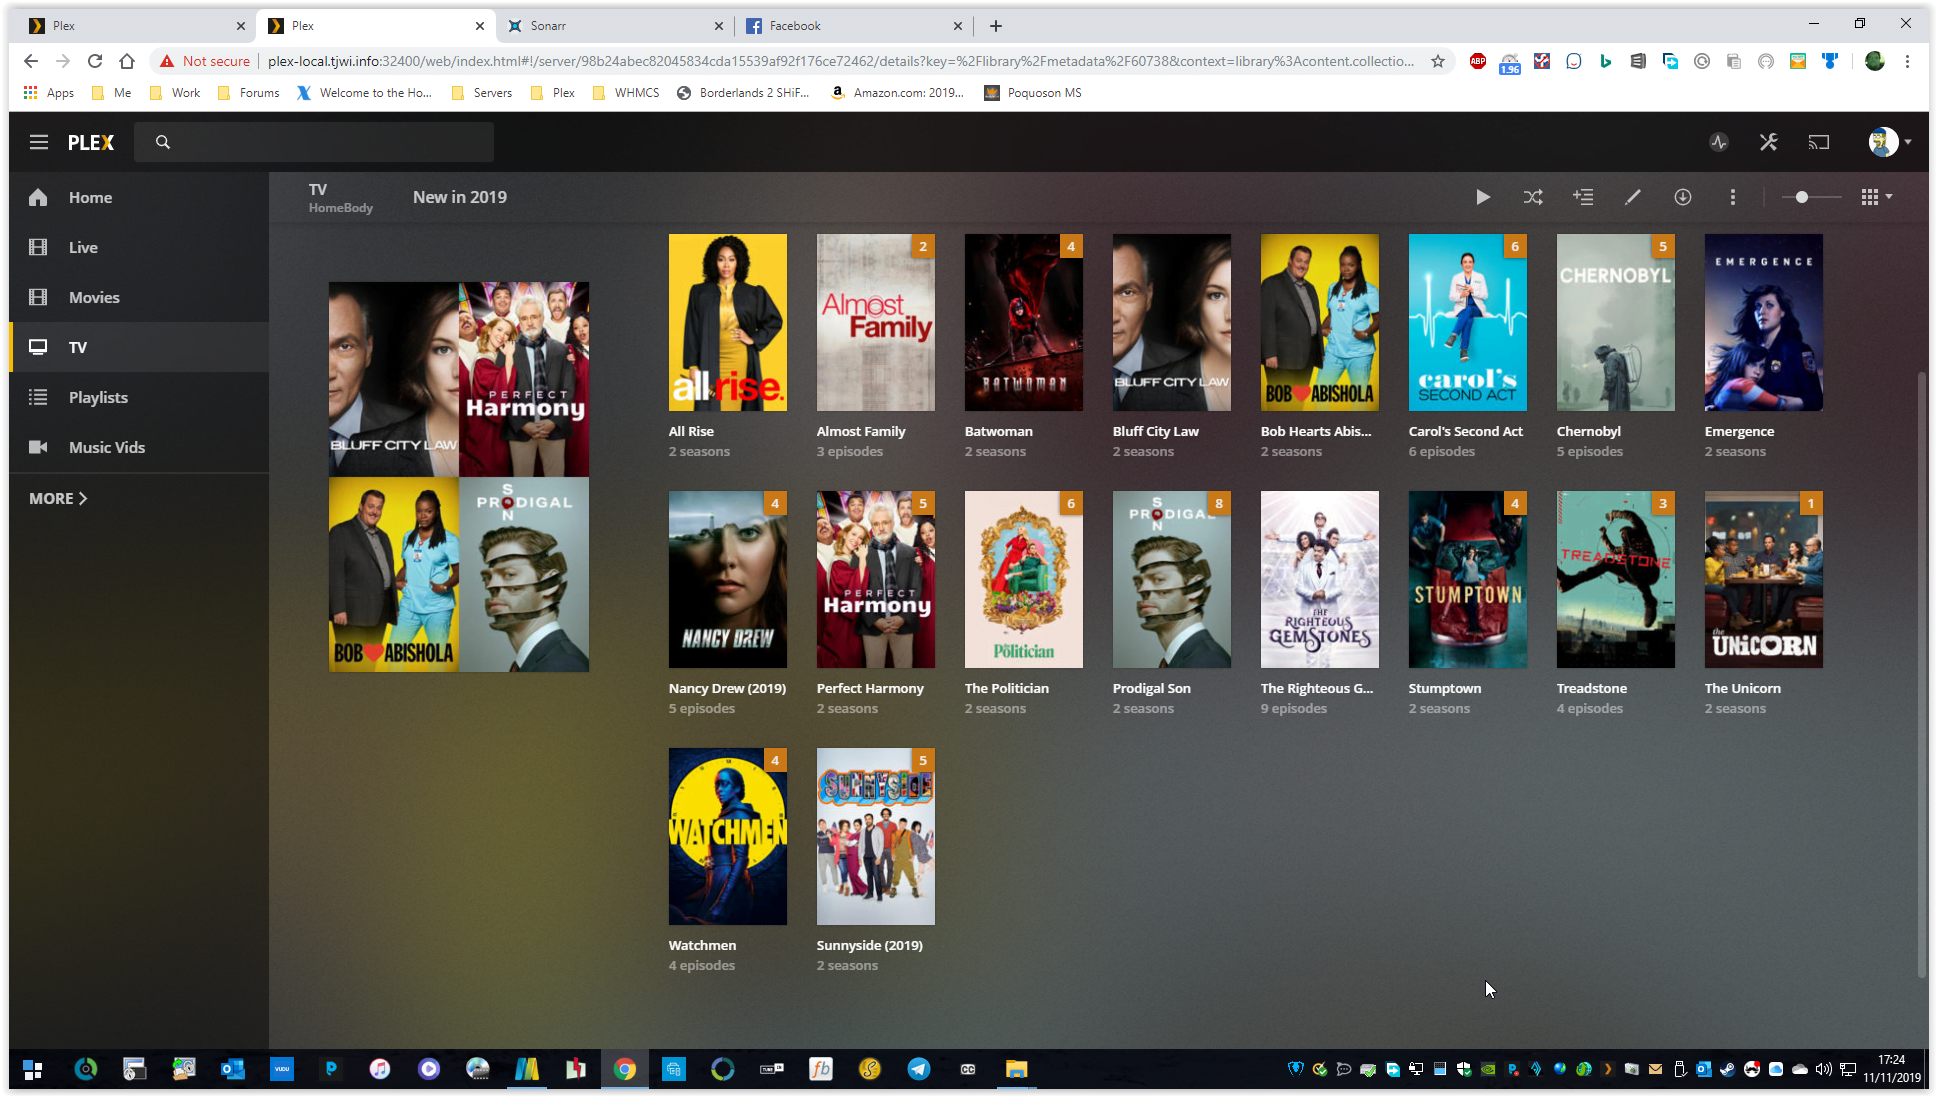Click the AdBlock Plus extension icon

pos(1478,61)
